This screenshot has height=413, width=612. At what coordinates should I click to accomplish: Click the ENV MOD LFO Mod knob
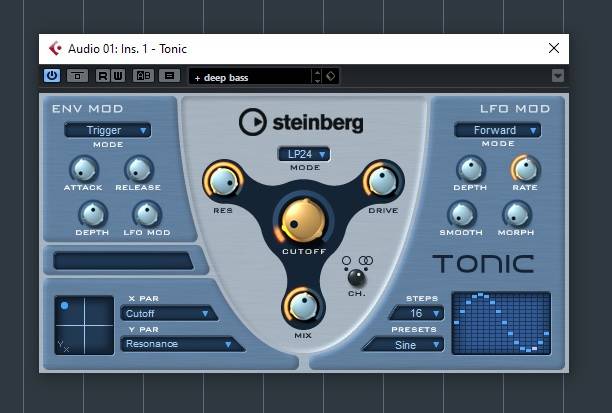(147, 214)
